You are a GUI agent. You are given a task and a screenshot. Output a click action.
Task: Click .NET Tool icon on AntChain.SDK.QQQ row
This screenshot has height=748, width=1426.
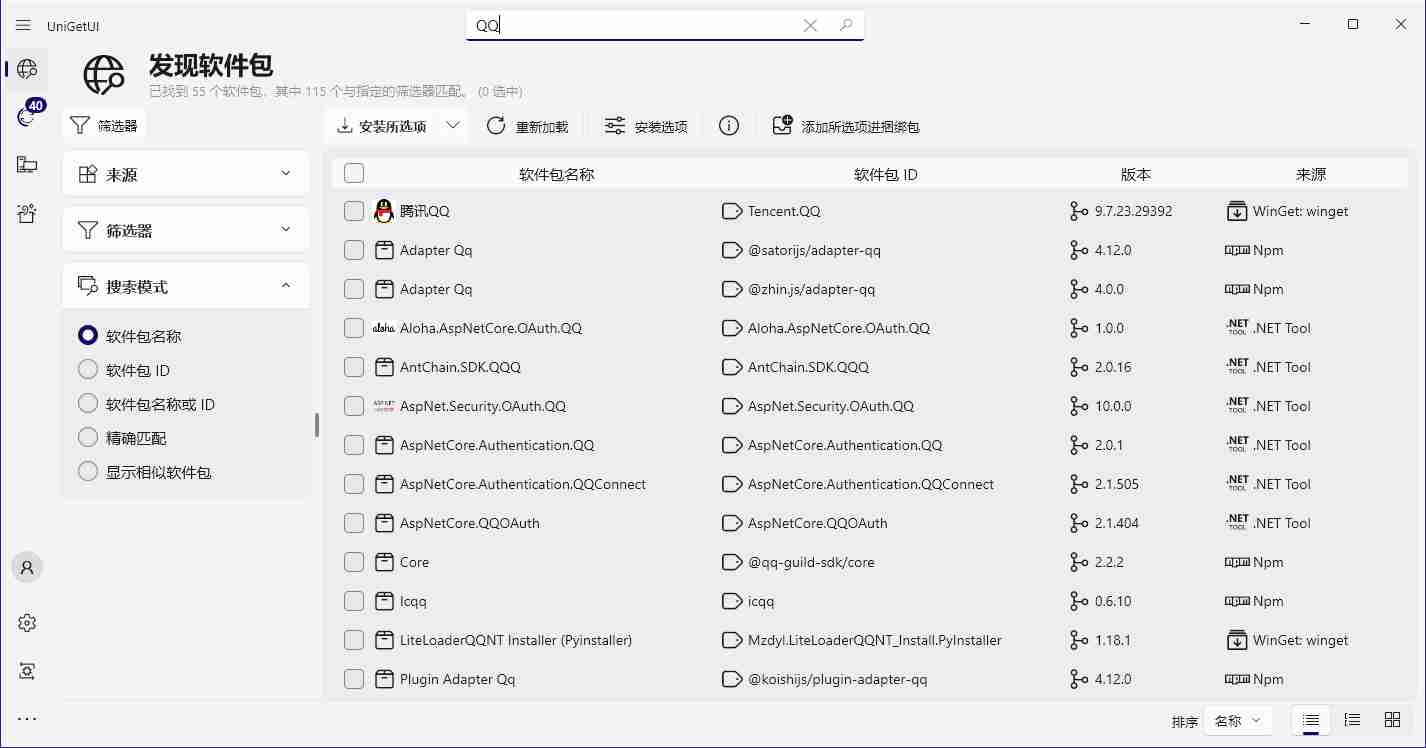pos(1237,367)
